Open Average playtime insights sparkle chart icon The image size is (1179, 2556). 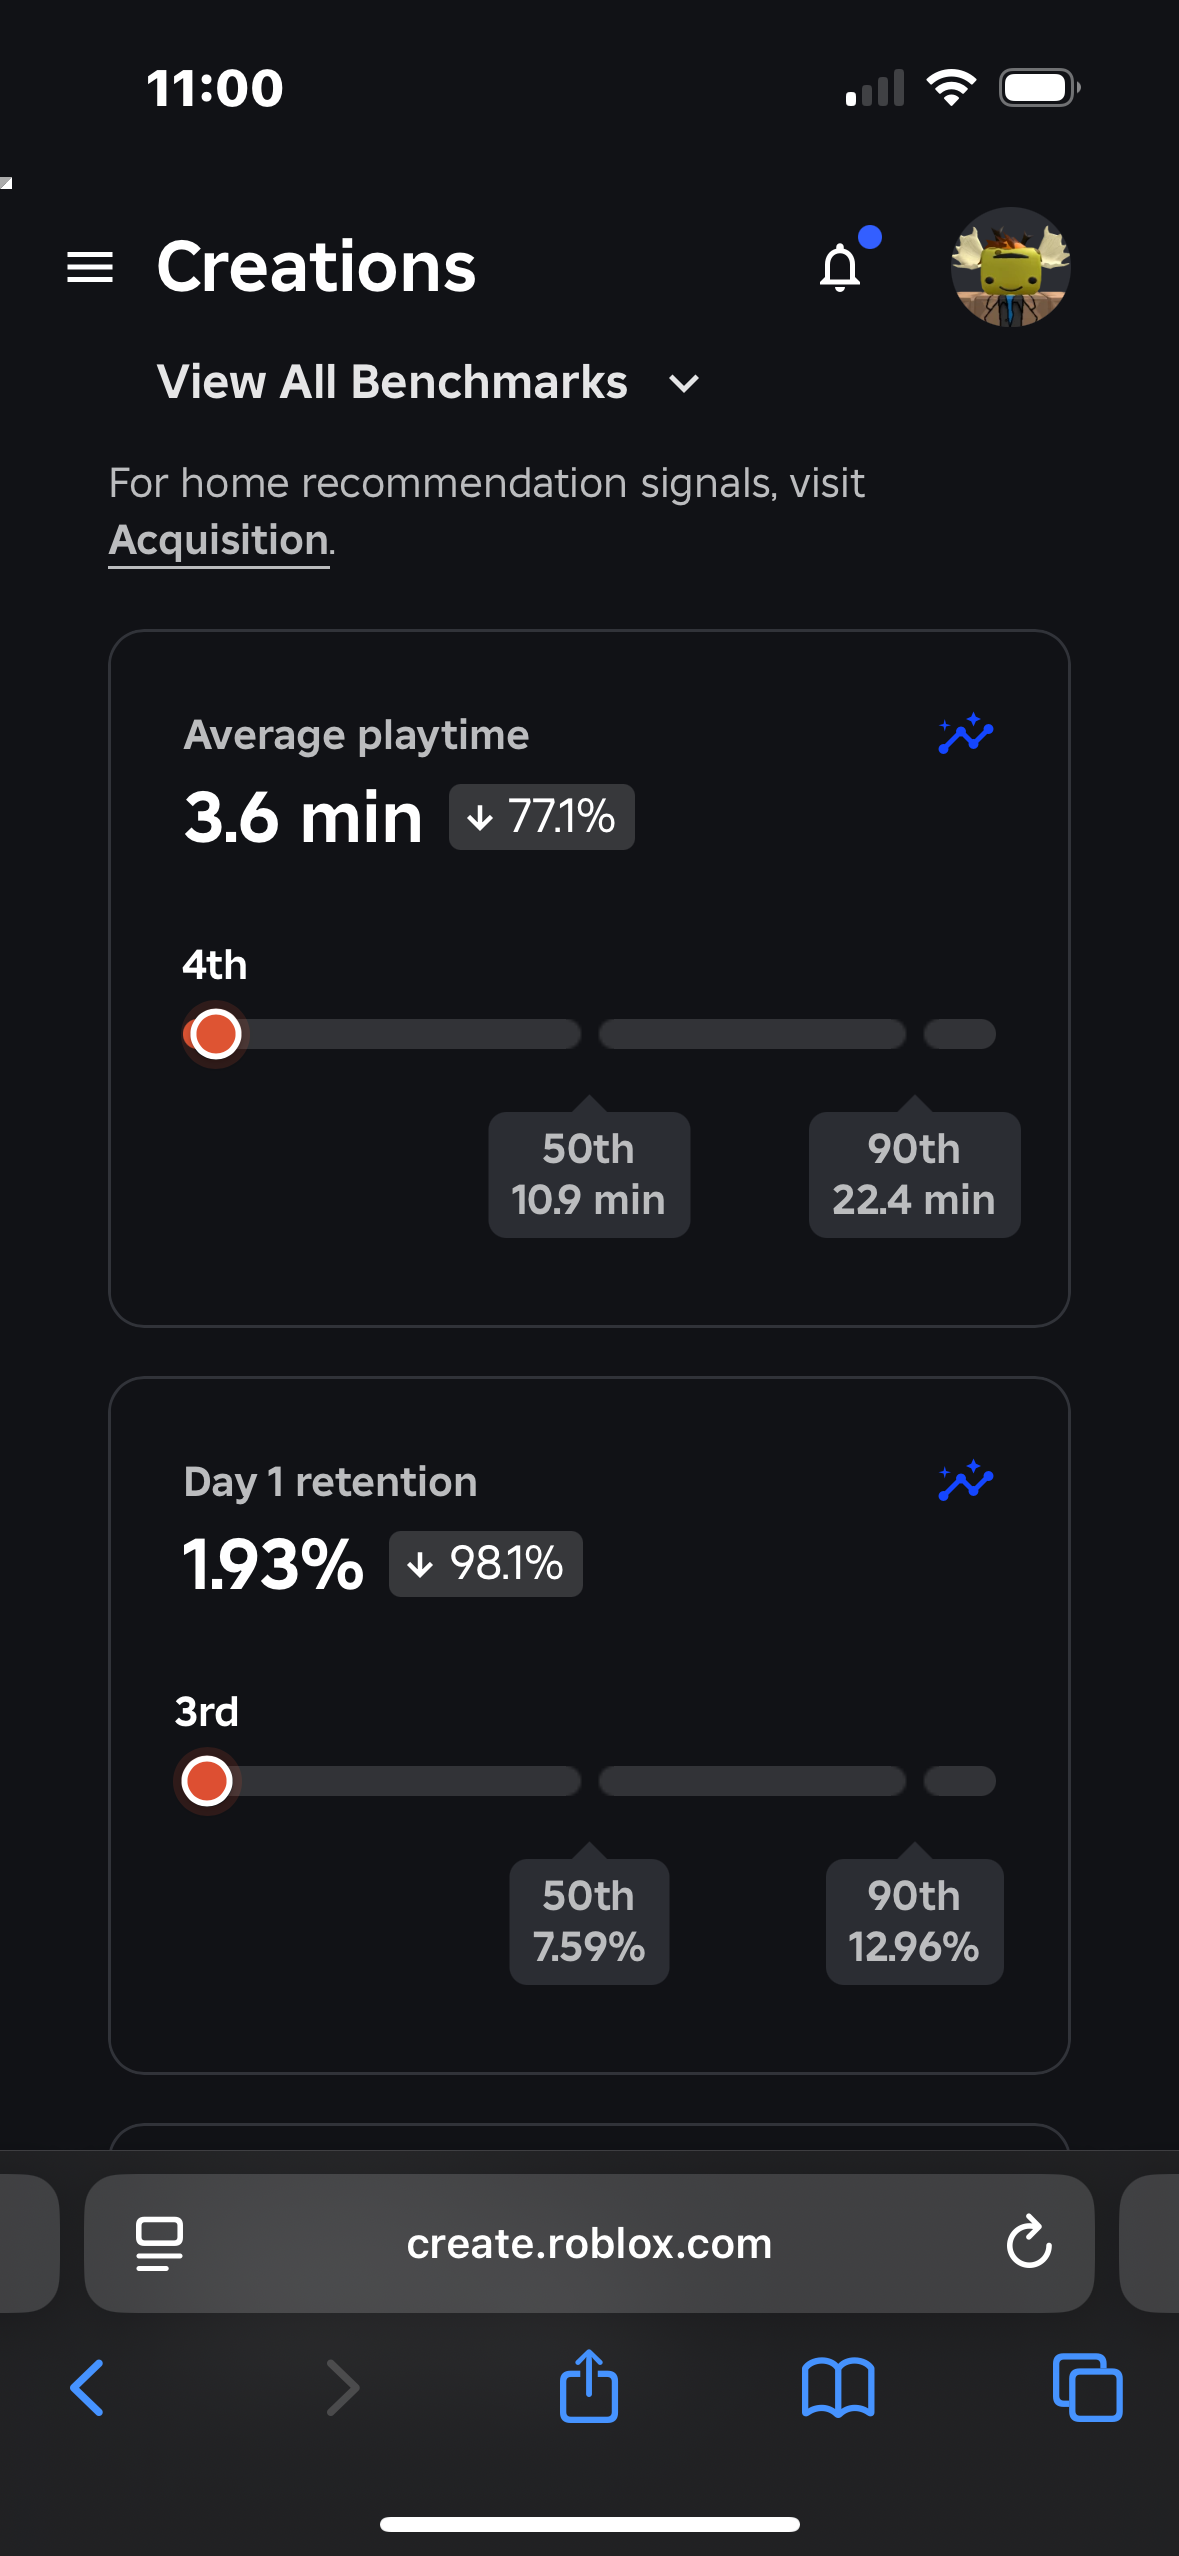click(x=965, y=735)
